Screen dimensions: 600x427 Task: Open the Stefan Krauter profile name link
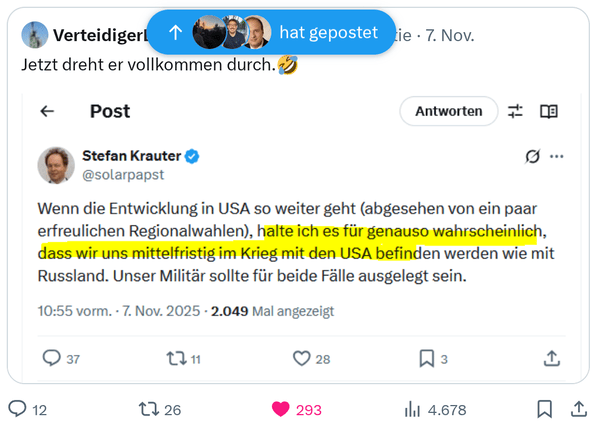pos(129,156)
